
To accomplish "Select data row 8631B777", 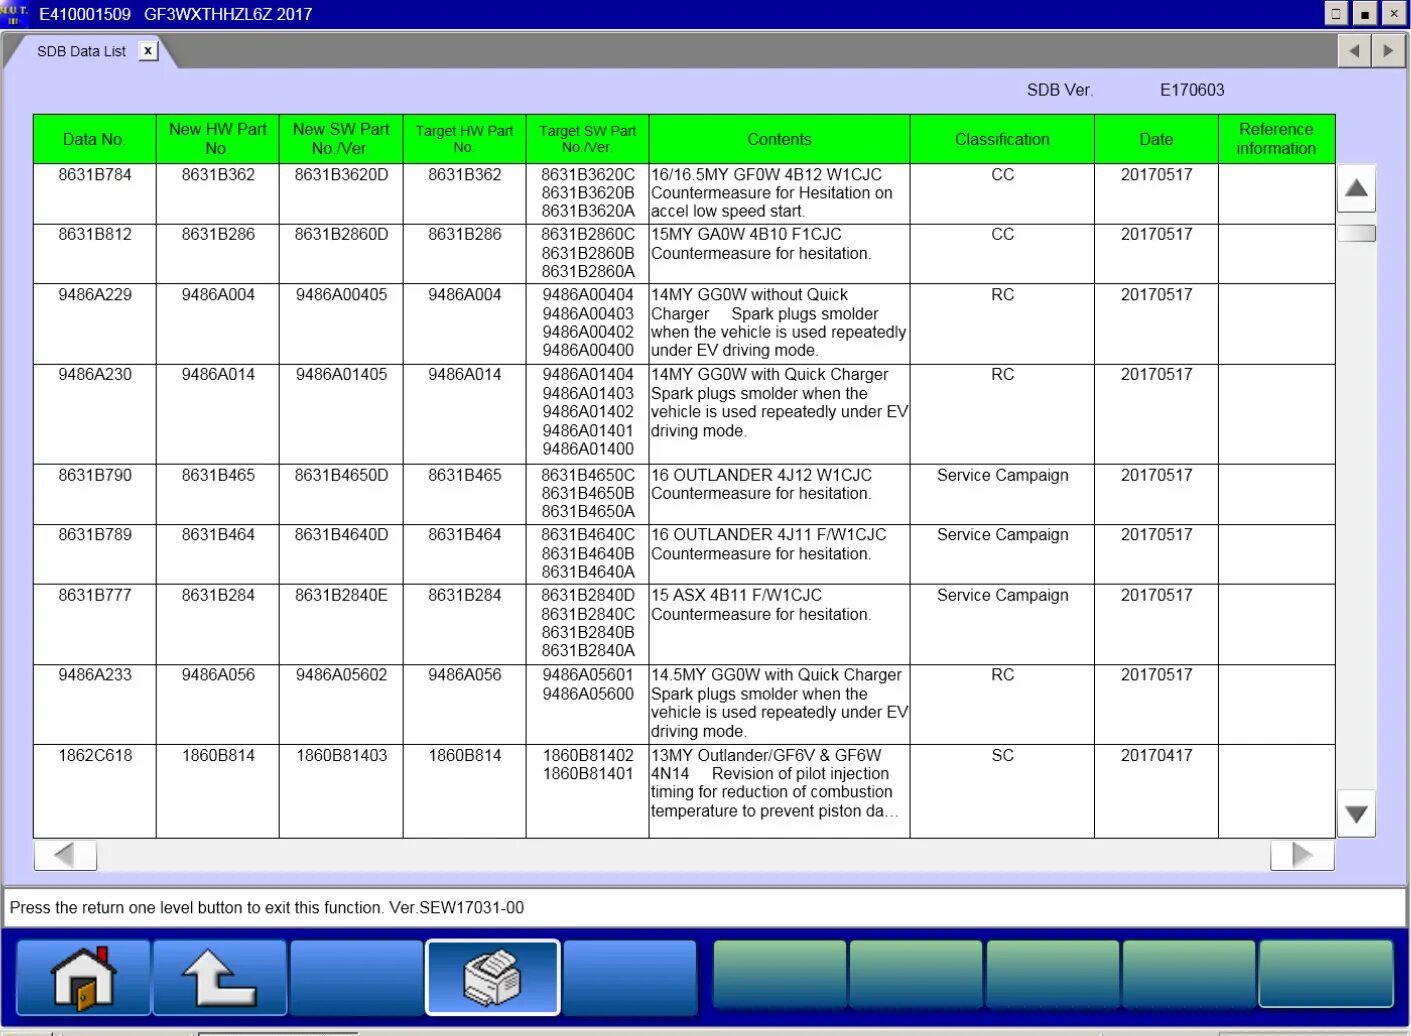I will (x=684, y=624).
